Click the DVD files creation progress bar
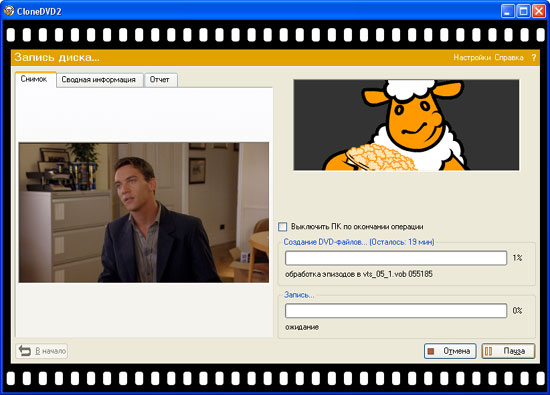Screen dimensions: 550x395 (396, 258)
